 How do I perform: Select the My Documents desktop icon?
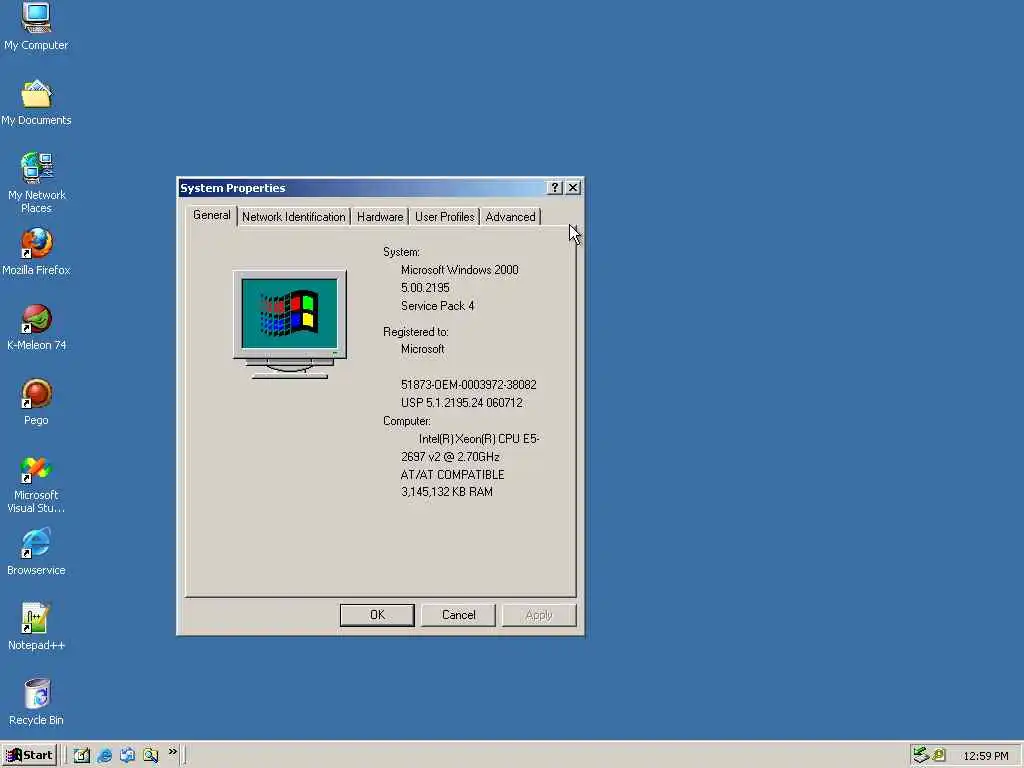[36, 103]
